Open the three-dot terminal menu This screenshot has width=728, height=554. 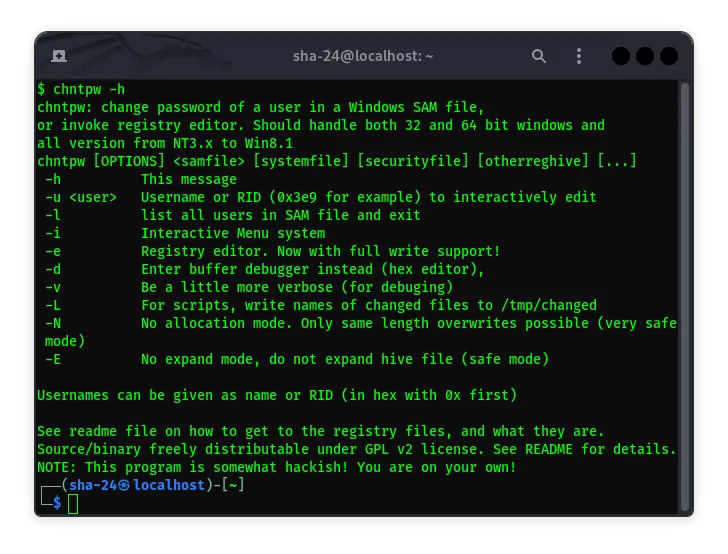pos(579,56)
